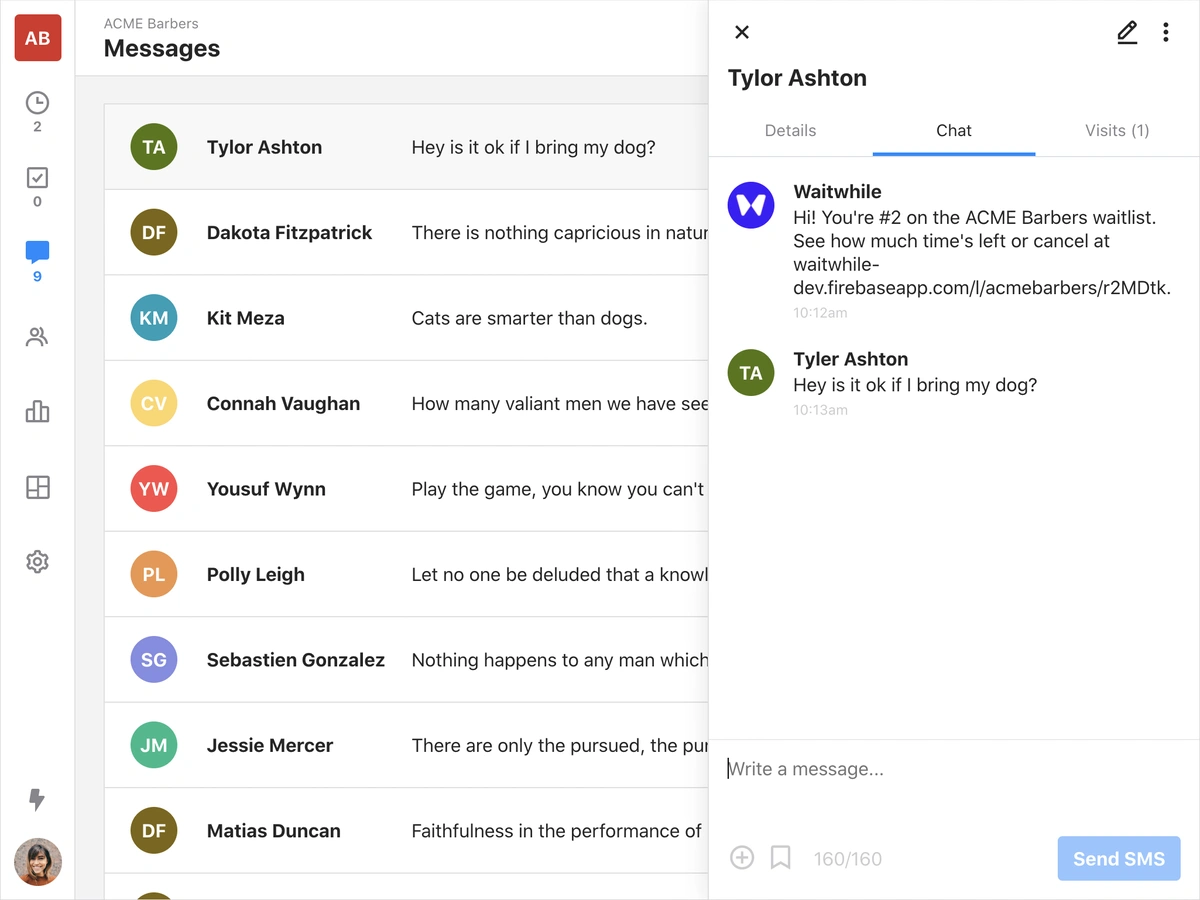Focus the Write a message field
The height and width of the screenshot is (900, 1200).
pyautogui.click(x=954, y=769)
